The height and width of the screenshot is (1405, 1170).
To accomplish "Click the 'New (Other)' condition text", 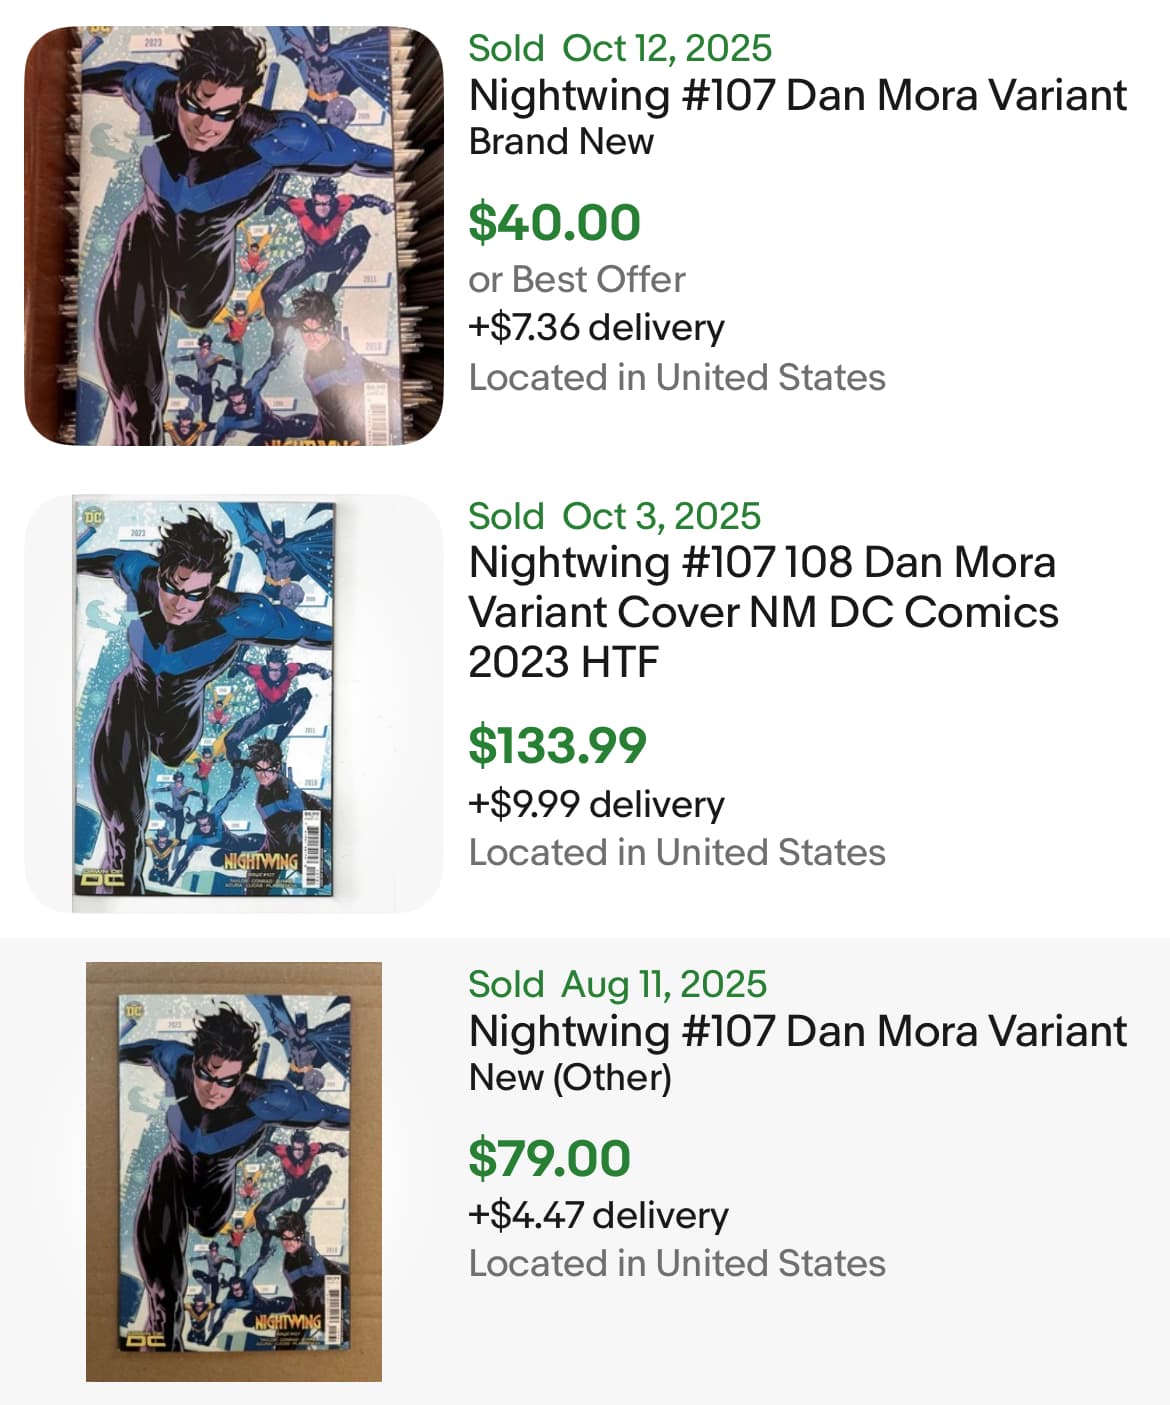I will point(570,1078).
